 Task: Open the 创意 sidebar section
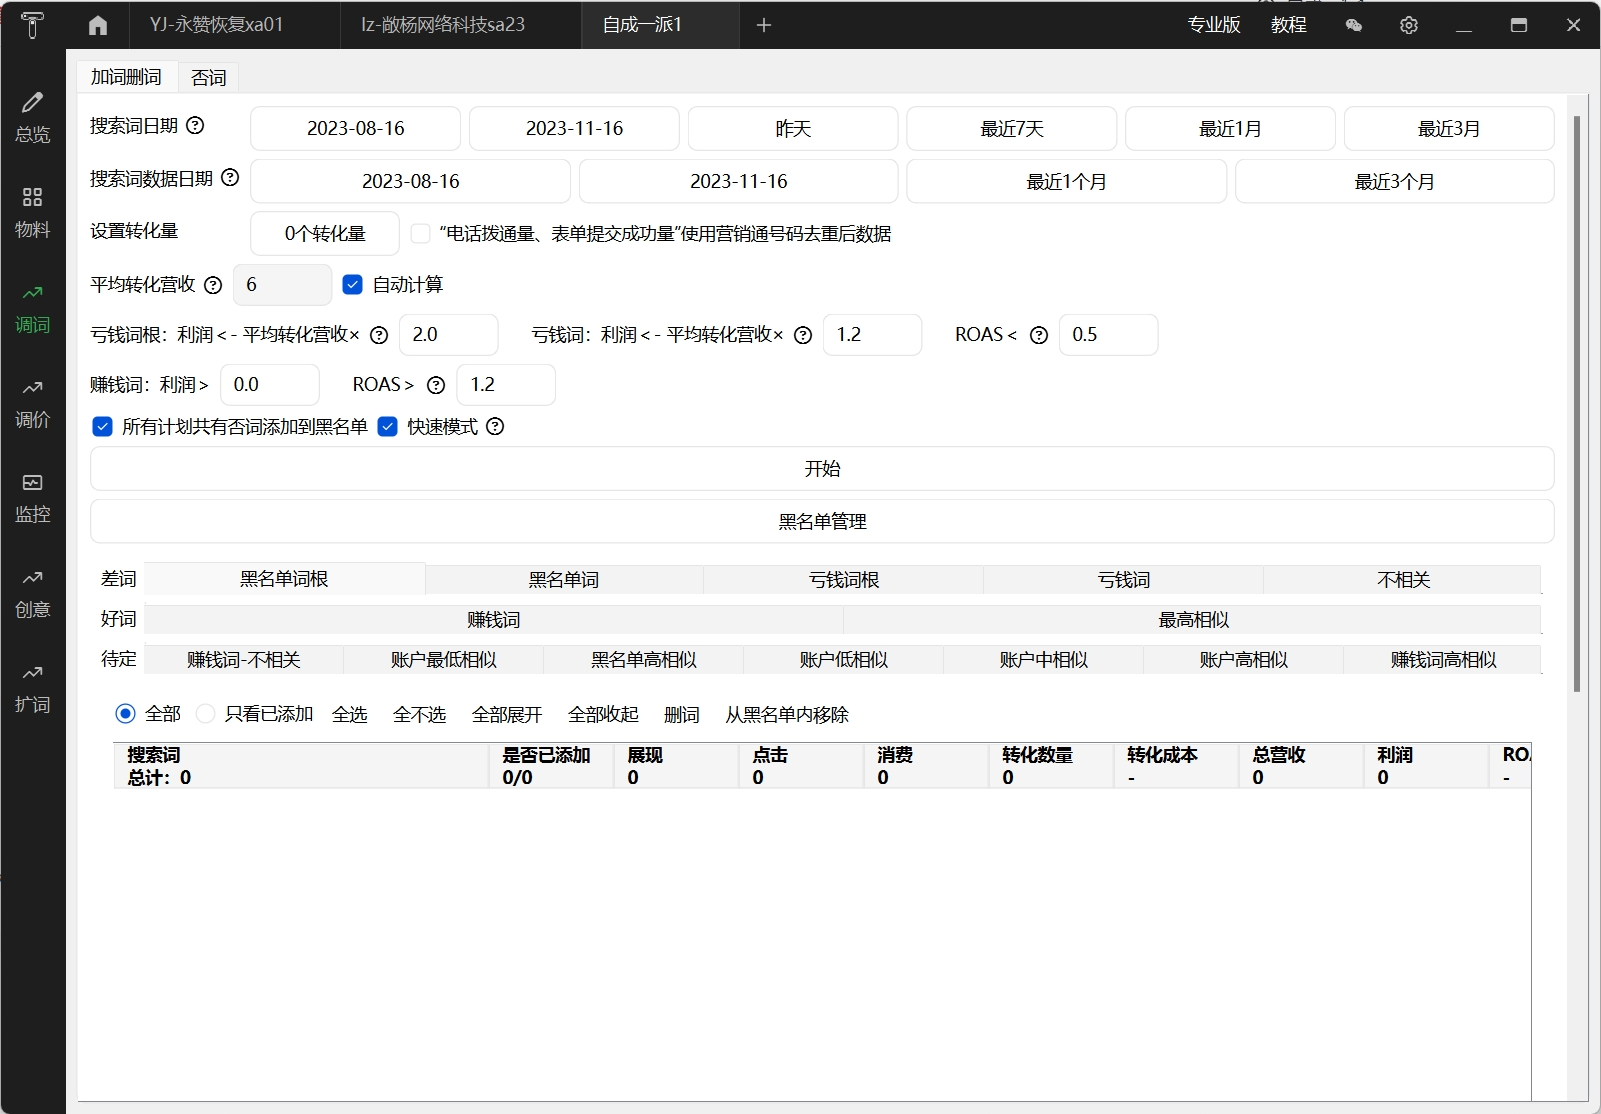coord(32,594)
